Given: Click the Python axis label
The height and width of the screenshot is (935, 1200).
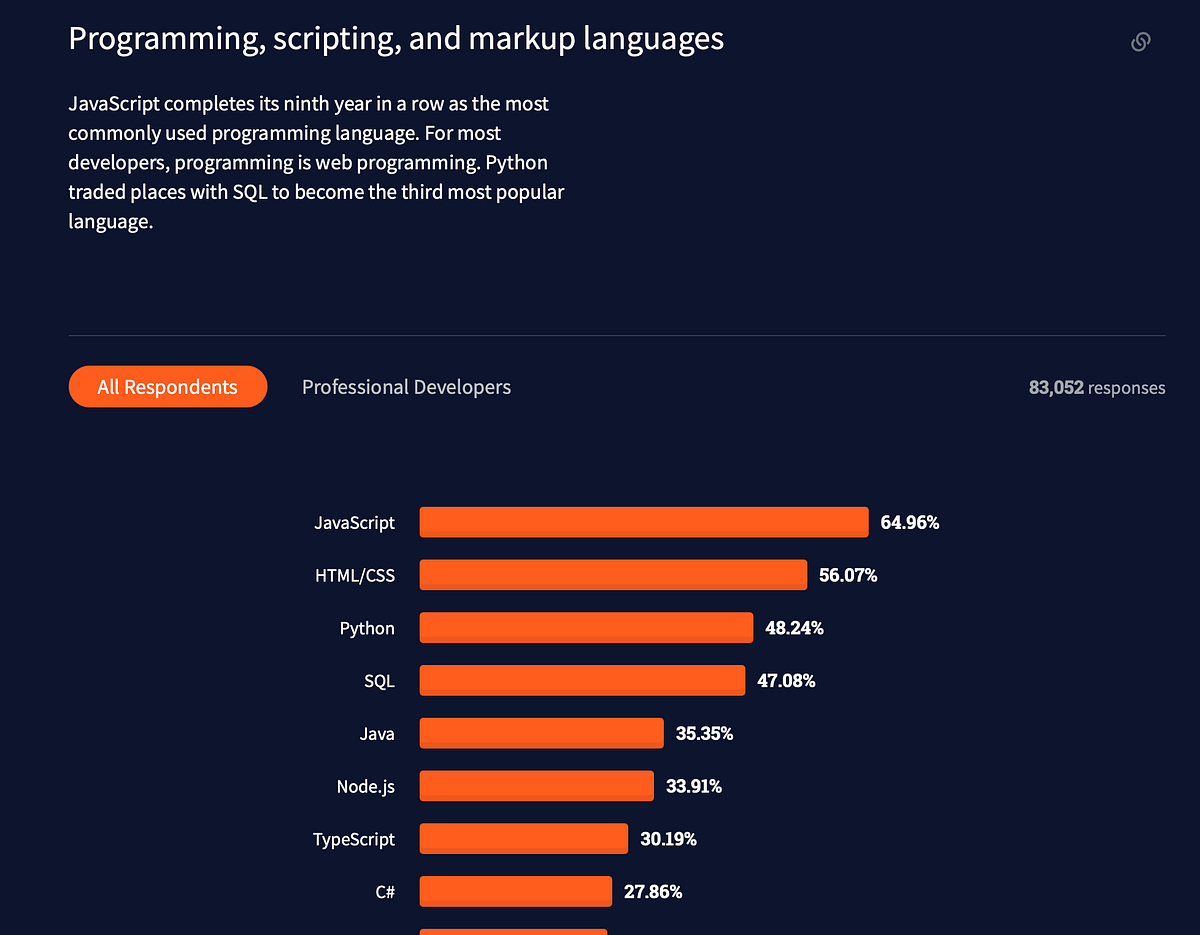Looking at the screenshot, I should click(366, 628).
